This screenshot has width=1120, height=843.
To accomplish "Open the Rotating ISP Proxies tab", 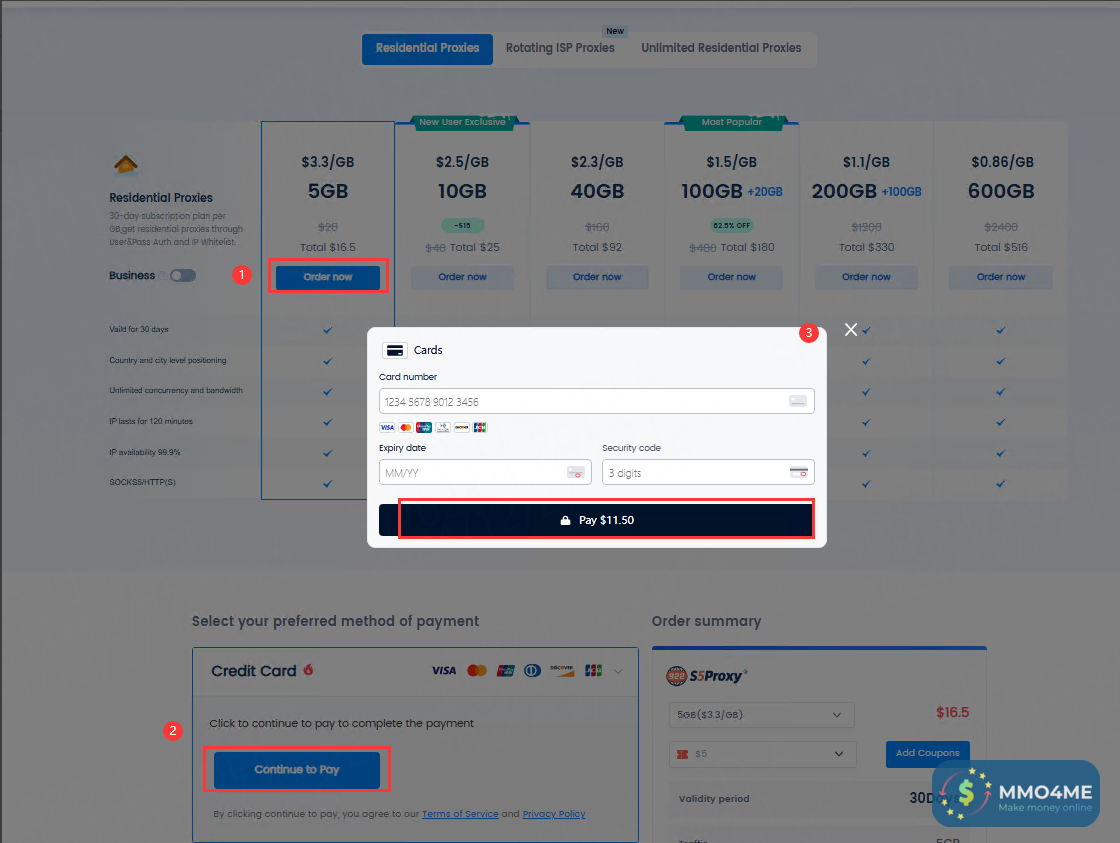I will [x=560, y=49].
